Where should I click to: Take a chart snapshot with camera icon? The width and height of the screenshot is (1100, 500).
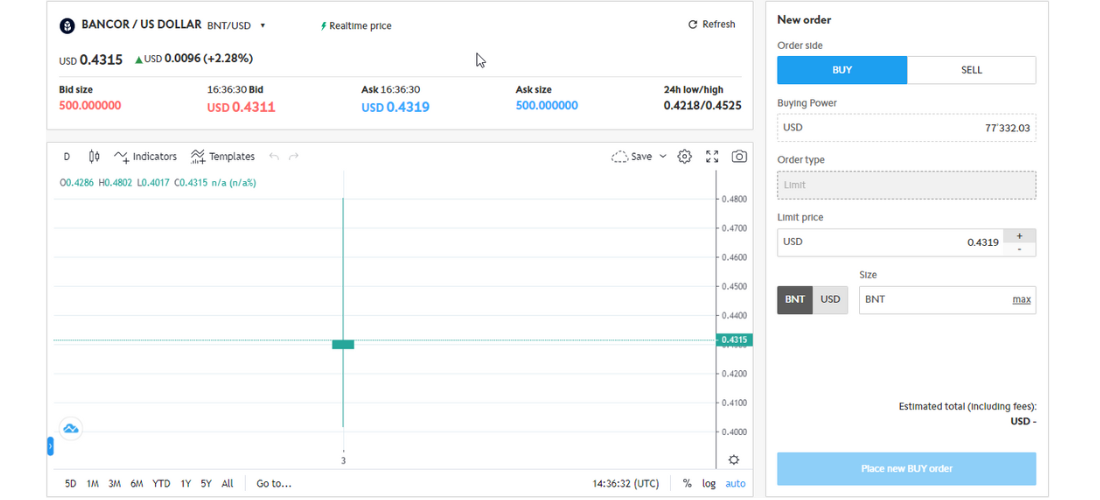[739, 156]
